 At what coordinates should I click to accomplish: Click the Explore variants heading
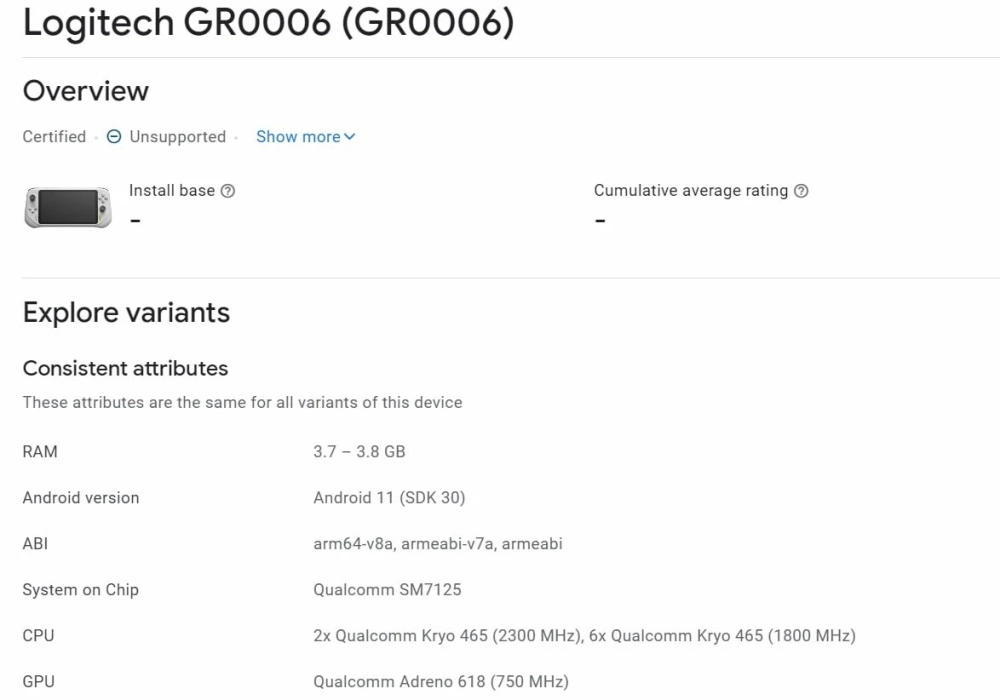click(126, 313)
